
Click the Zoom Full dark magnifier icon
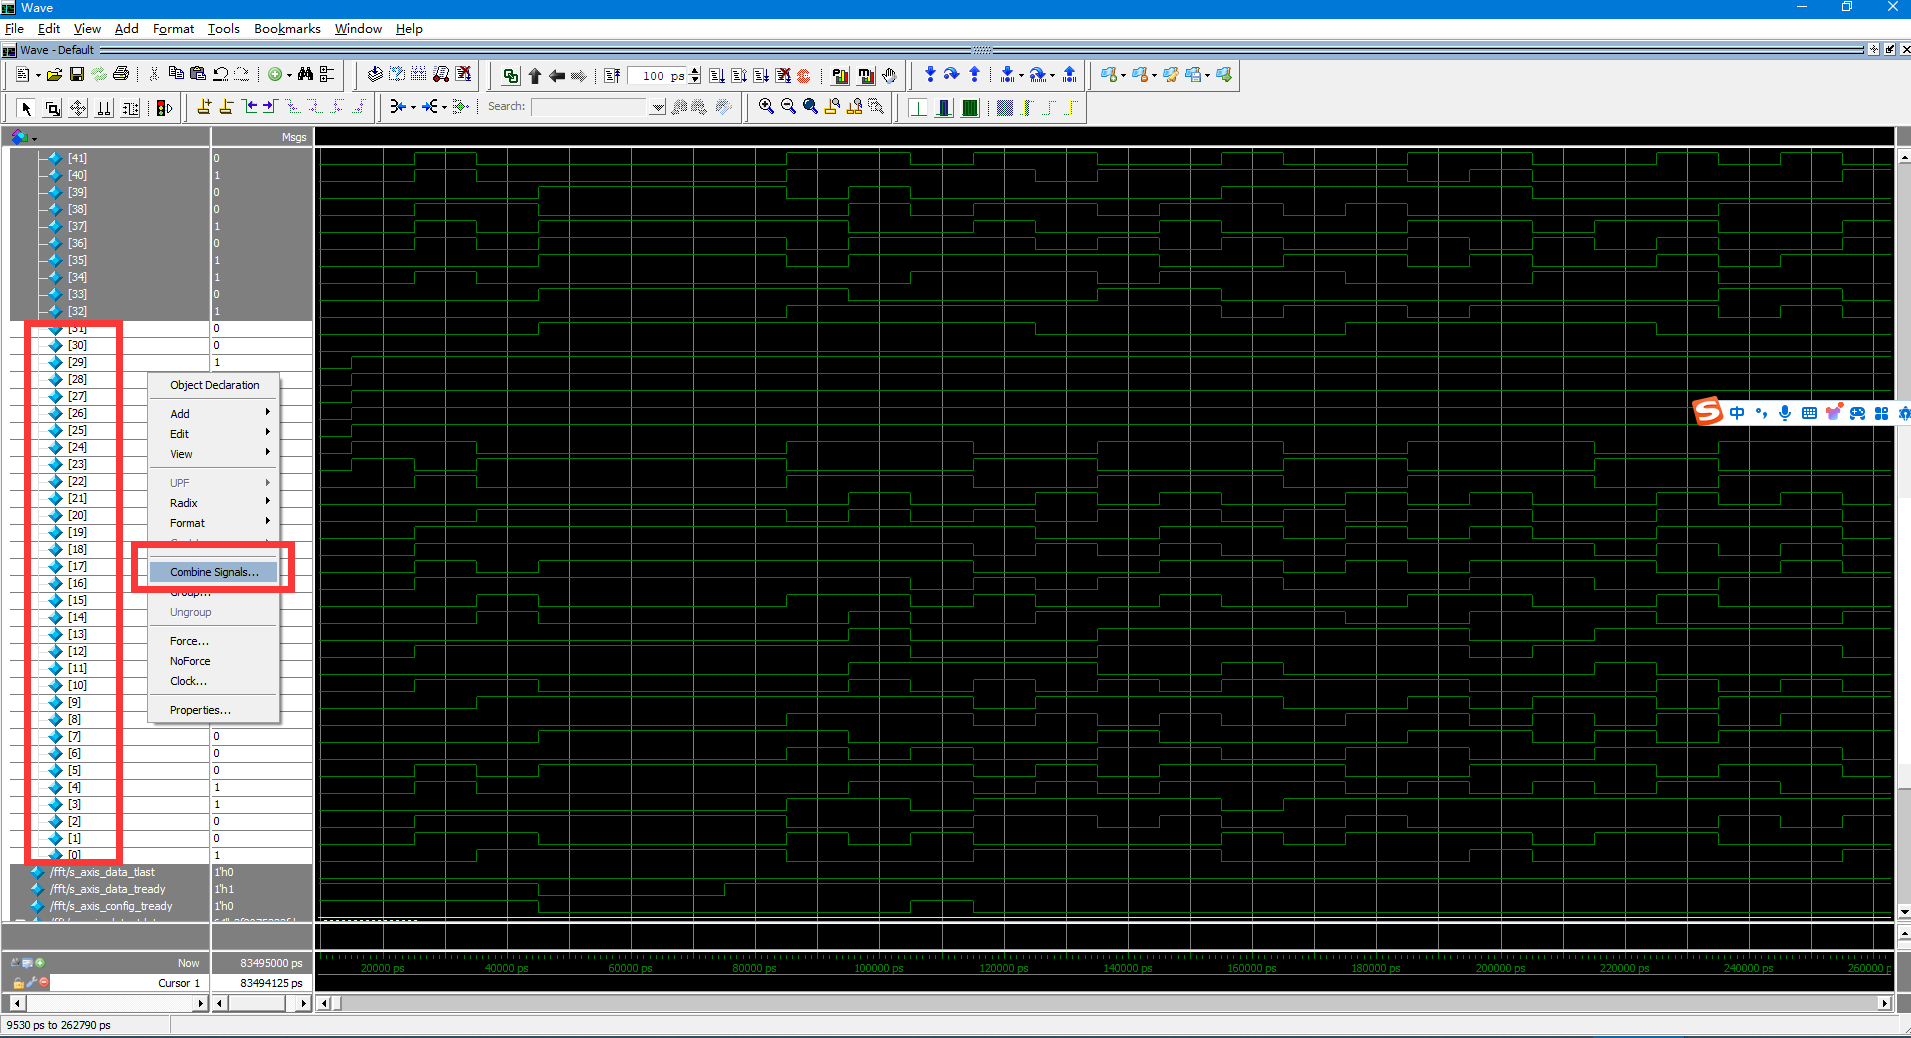810,107
